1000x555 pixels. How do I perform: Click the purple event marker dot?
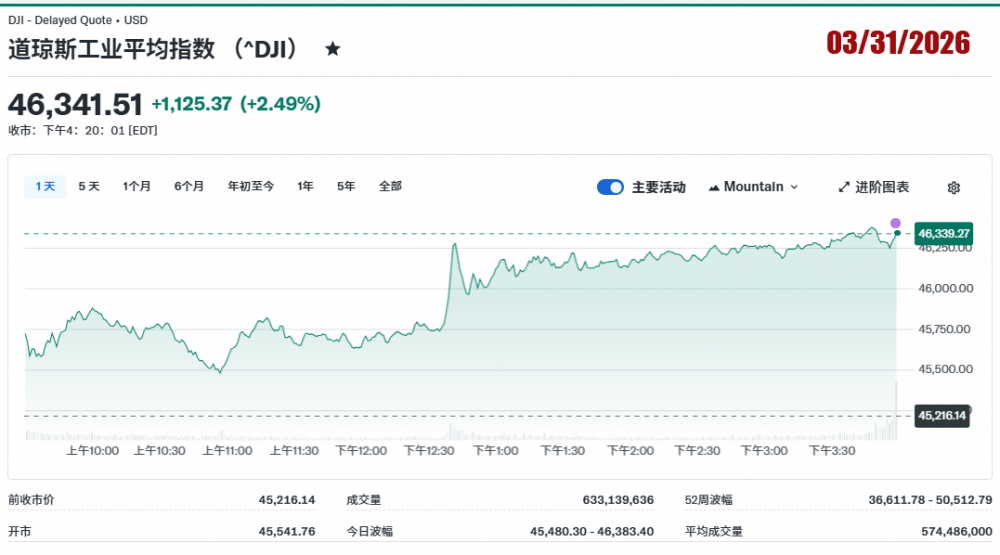tap(895, 223)
